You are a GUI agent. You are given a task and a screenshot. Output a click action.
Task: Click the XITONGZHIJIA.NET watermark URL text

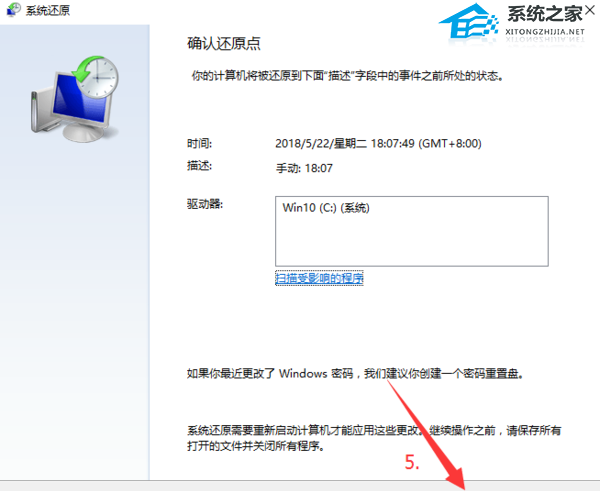point(545,32)
